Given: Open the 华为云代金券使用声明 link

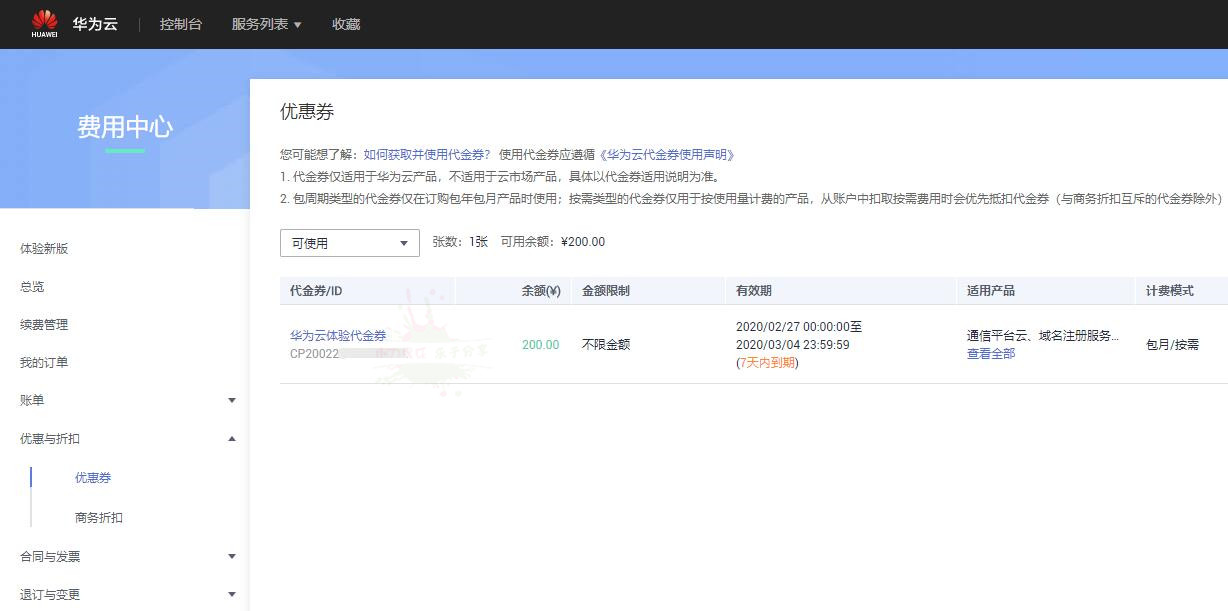Looking at the screenshot, I should tap(666, 155).
